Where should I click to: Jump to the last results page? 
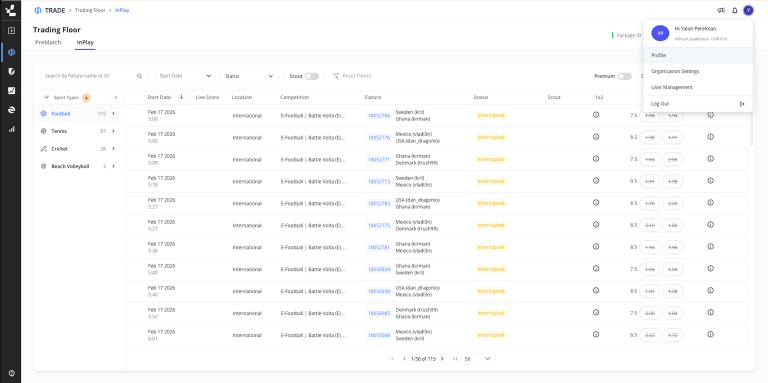(455, 359)
